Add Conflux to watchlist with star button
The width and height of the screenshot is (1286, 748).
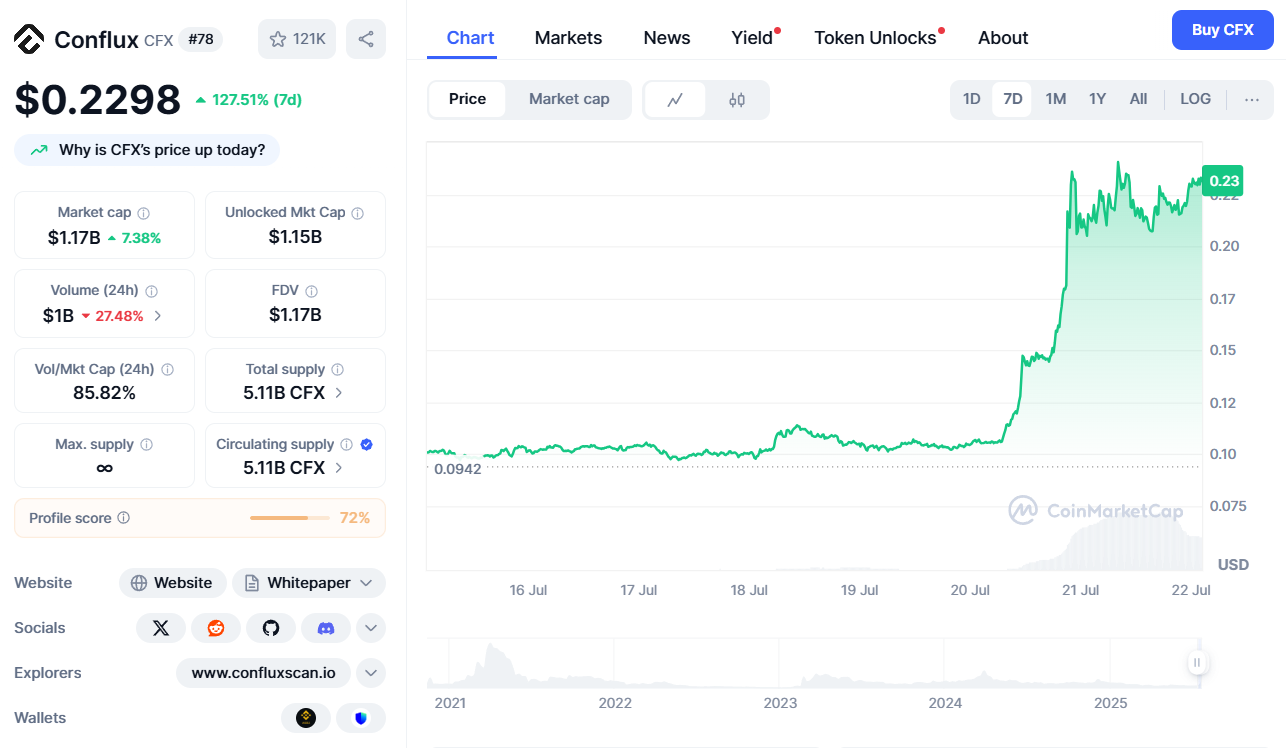click(x=297, y=39)
